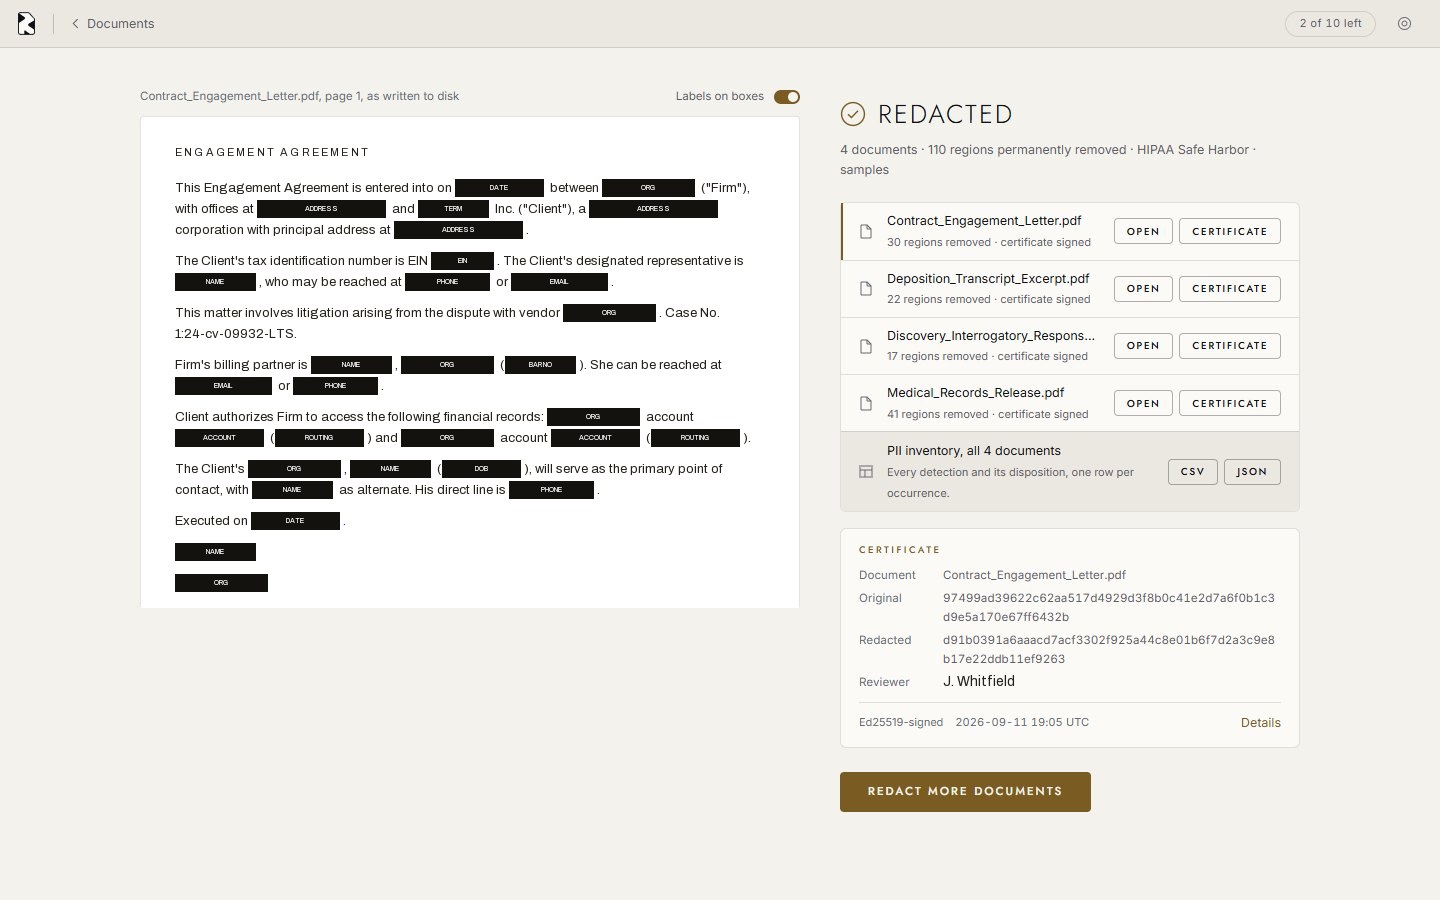Click '30 regions removed · certificate signed' text
The height and width of the screenshot is (900, 1440).
point(989,242)
